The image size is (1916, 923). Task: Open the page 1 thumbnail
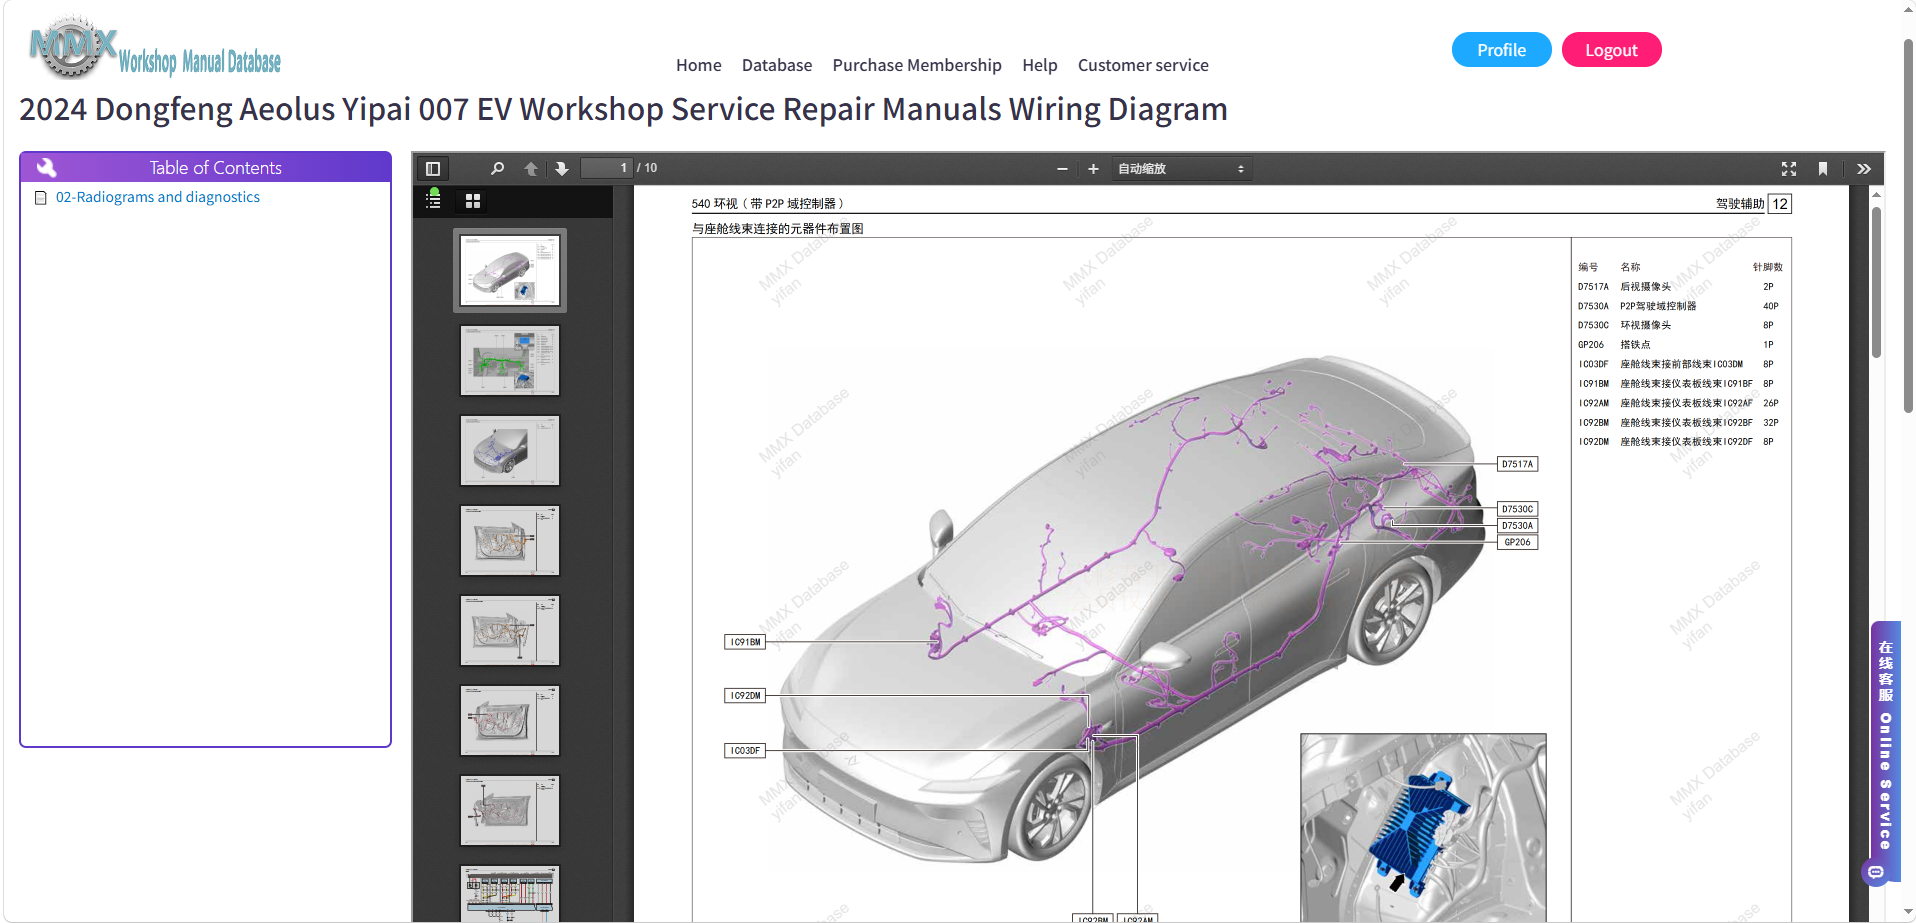point(510,270)
